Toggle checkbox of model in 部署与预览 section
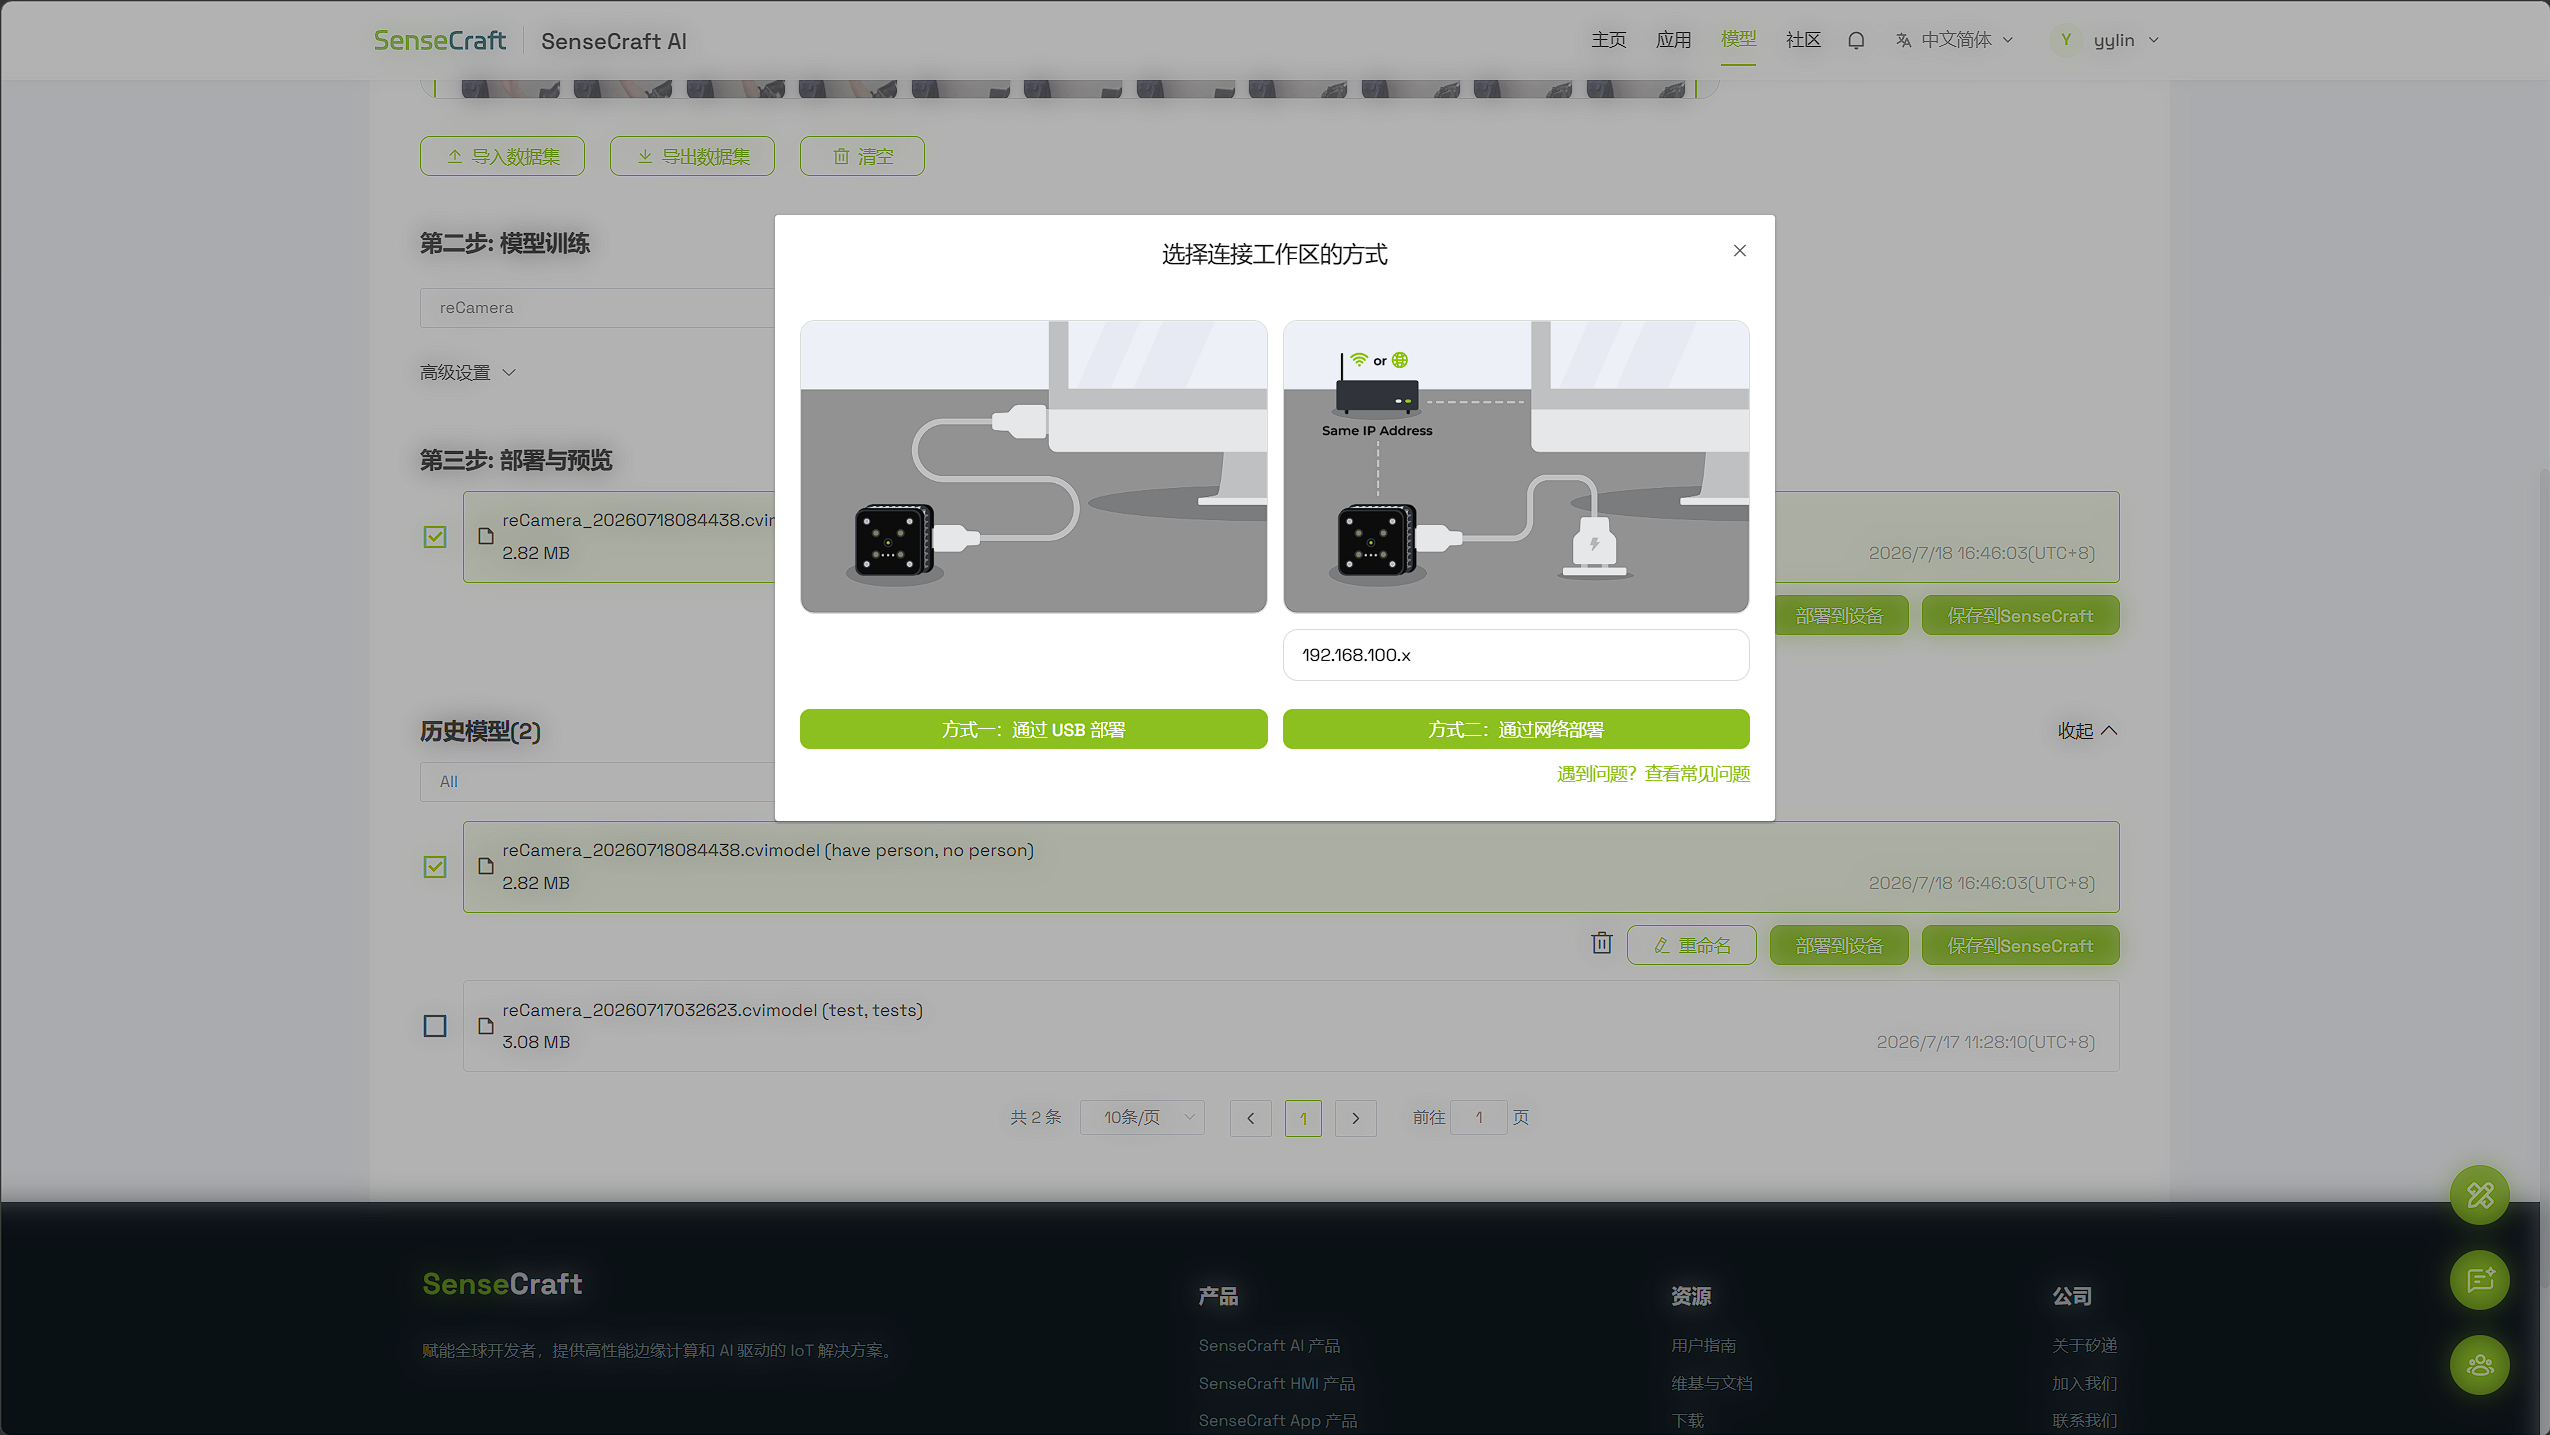This screenshot has width=2550, height=1435. [435, 537]
